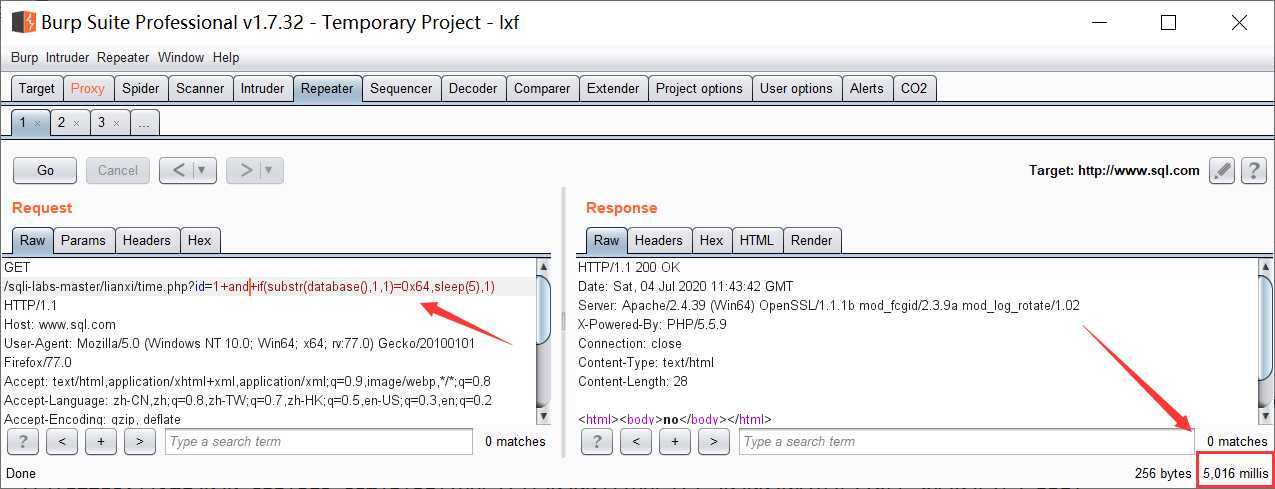Open history dropdown on forward button

point(269,170)
